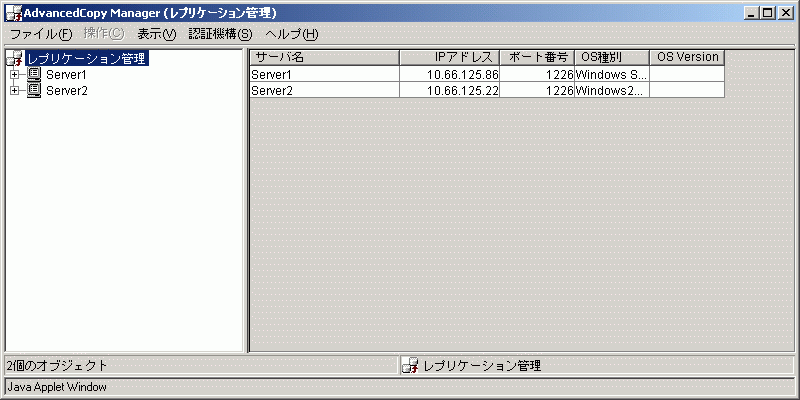Sort by OS種別 column header
Viewport: 800px width, 400px height.
tap(612, 57)
